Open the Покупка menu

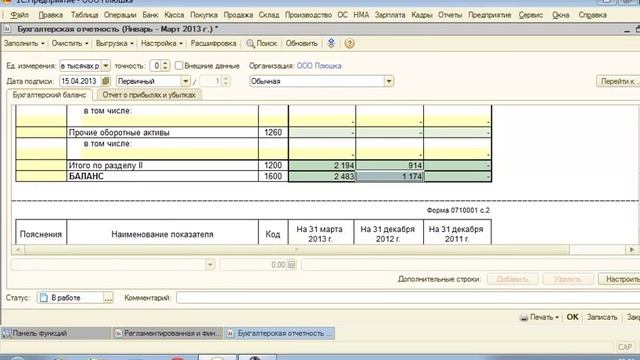click(204, 15)
